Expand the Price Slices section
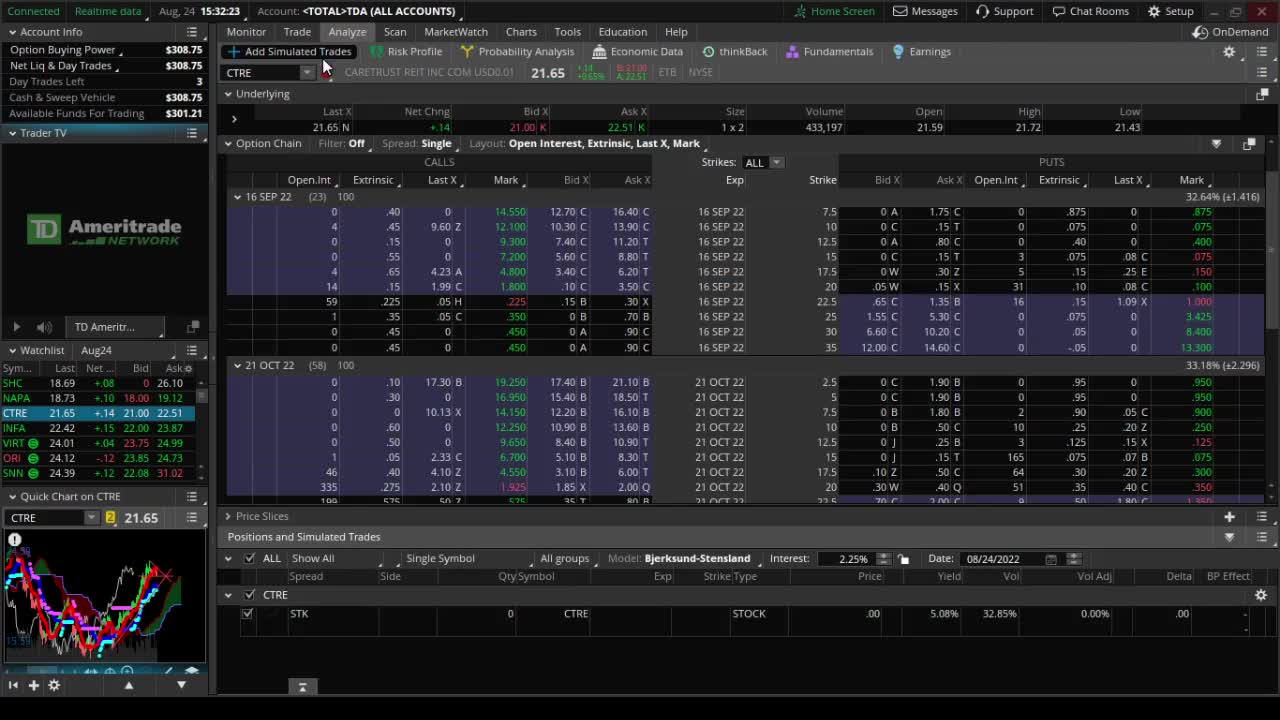1280x720 pixels. (x=228, y=516)
